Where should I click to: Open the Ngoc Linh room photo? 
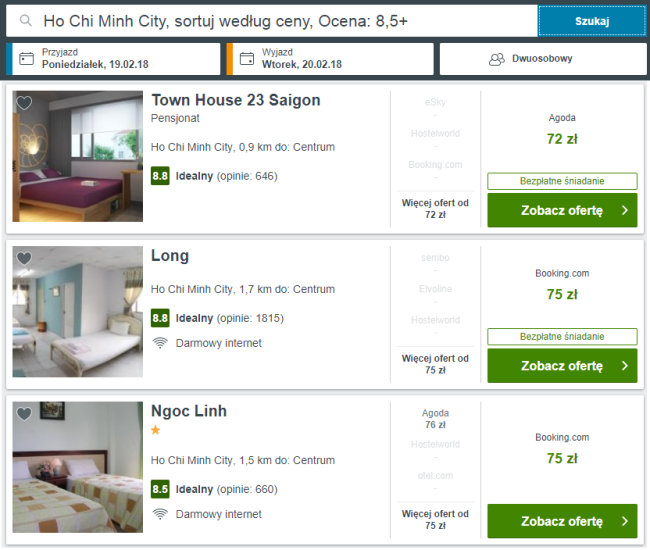click(x=78, y=466)
